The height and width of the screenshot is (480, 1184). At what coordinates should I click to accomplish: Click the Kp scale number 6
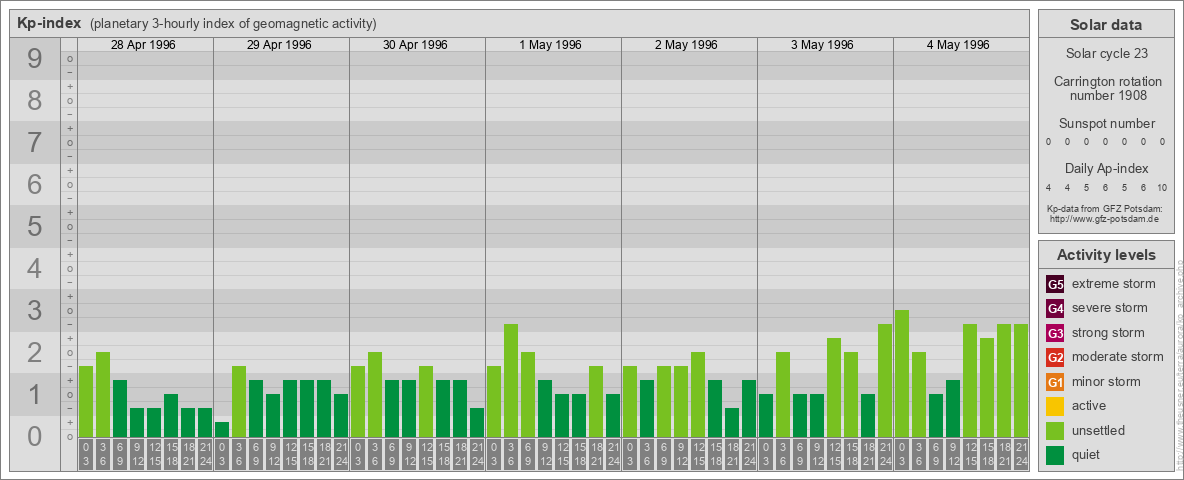pyautogui.click(x=35, y=184)
